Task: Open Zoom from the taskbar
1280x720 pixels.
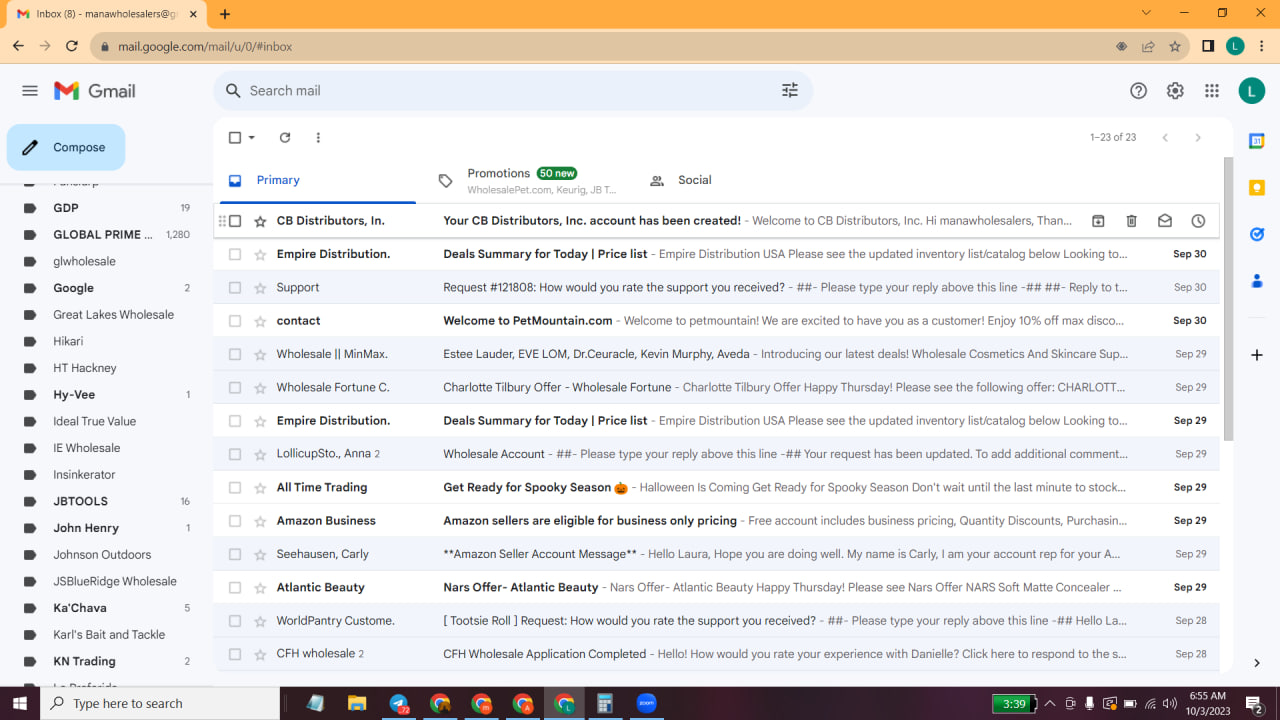Action: pyautogui.click(x=646, y=704)
